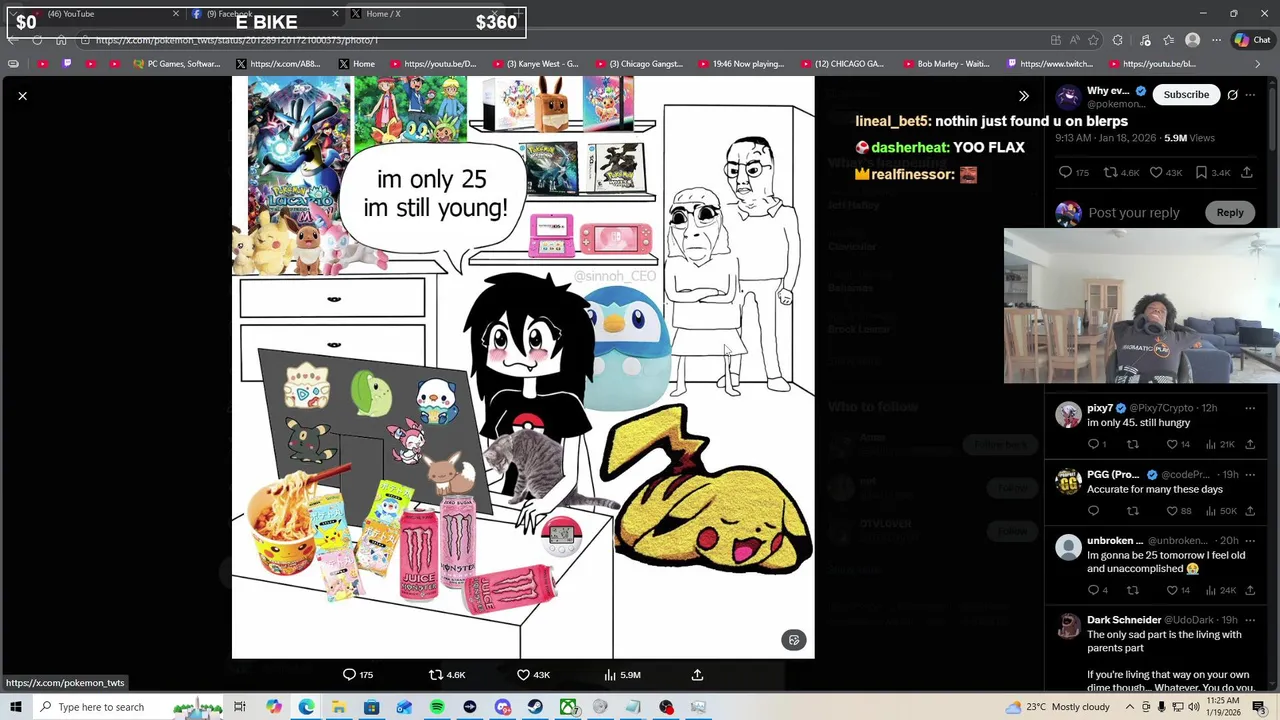Open the Windows Start menu
The image size is (1280, 720).
pyautogui.click(x=15, y=707)
